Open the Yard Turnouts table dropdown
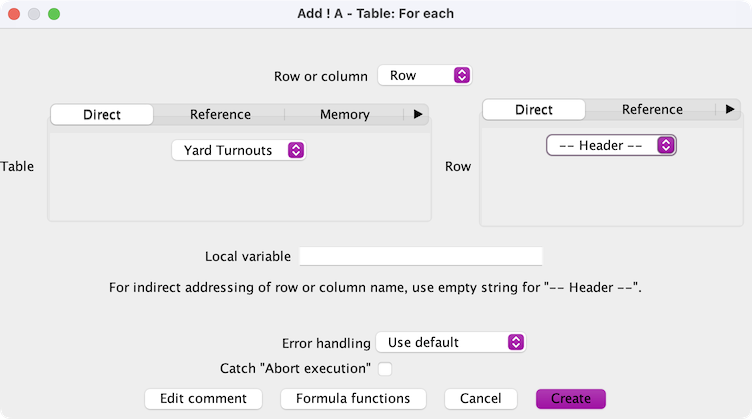Viewport: 752px width, 419px height. (x=238, y=150)
